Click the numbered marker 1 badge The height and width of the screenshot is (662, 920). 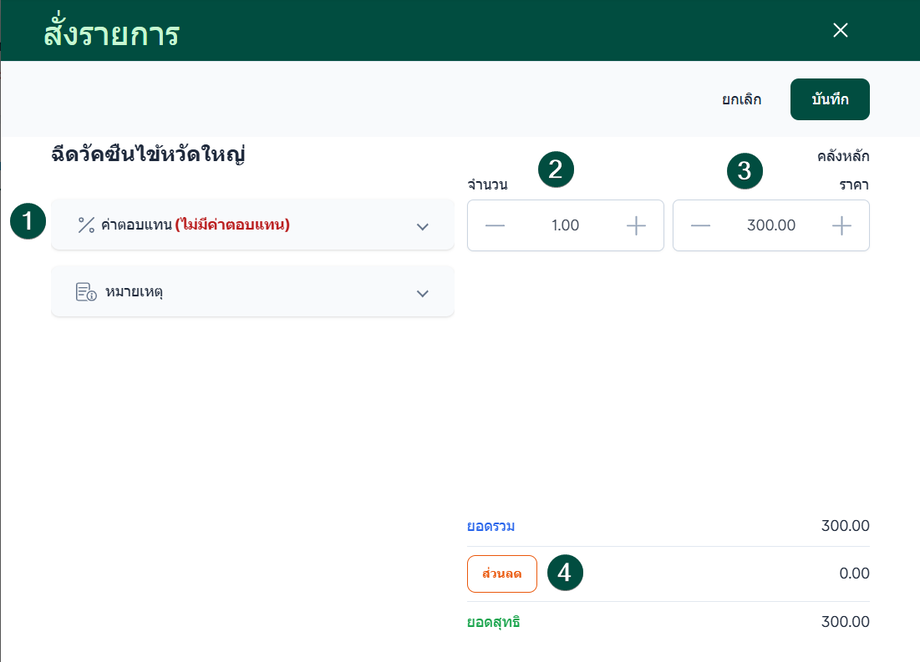point(29,222)
